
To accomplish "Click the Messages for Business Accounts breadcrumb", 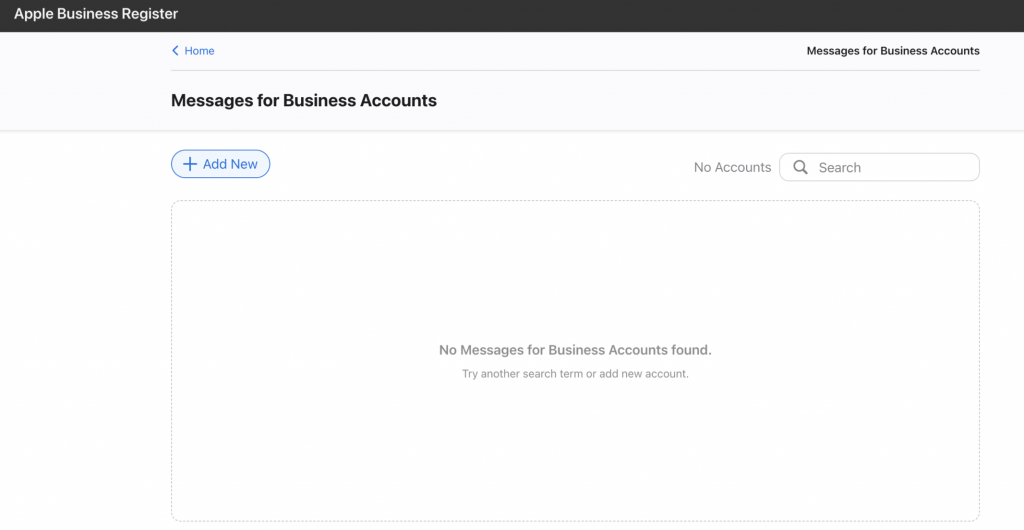I will tap(893, 51).
